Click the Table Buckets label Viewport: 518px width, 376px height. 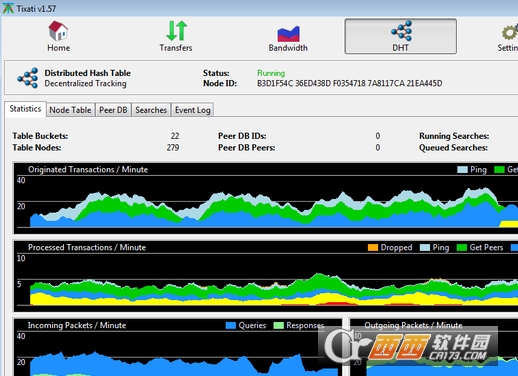coord(40,136)
